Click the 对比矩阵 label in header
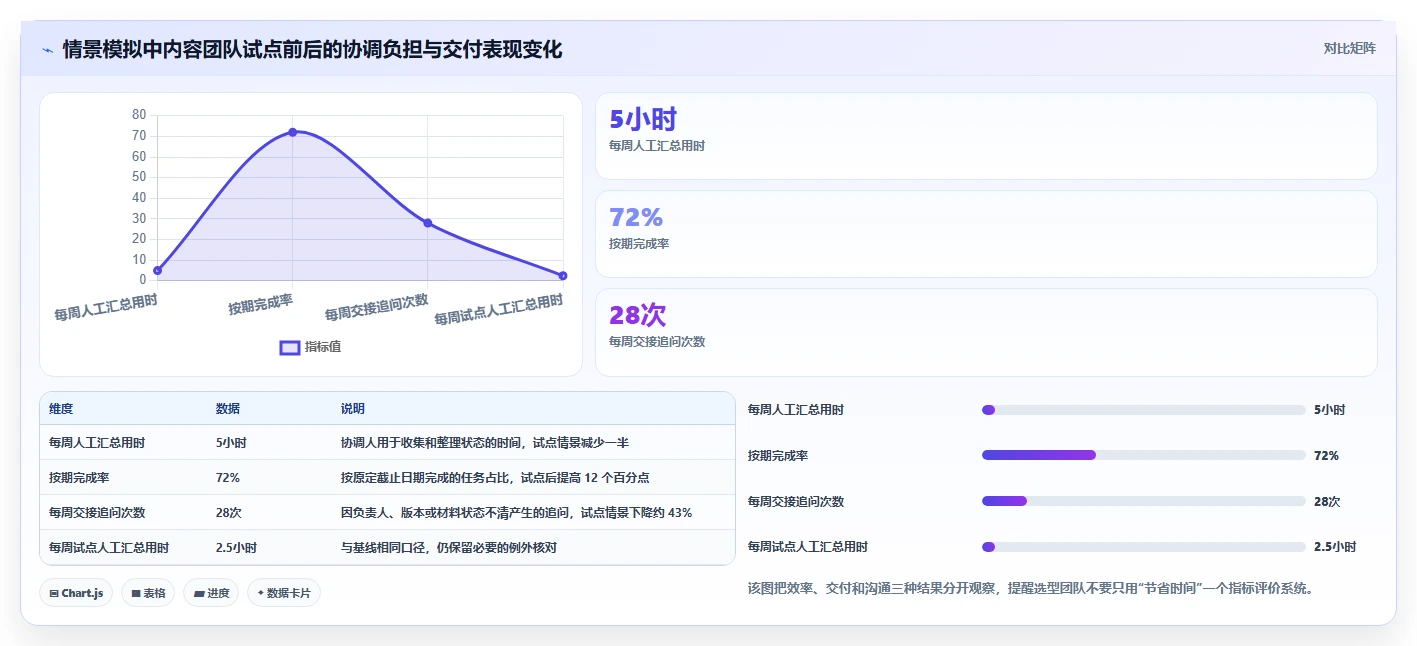1417x646 pixels. 1349,48
